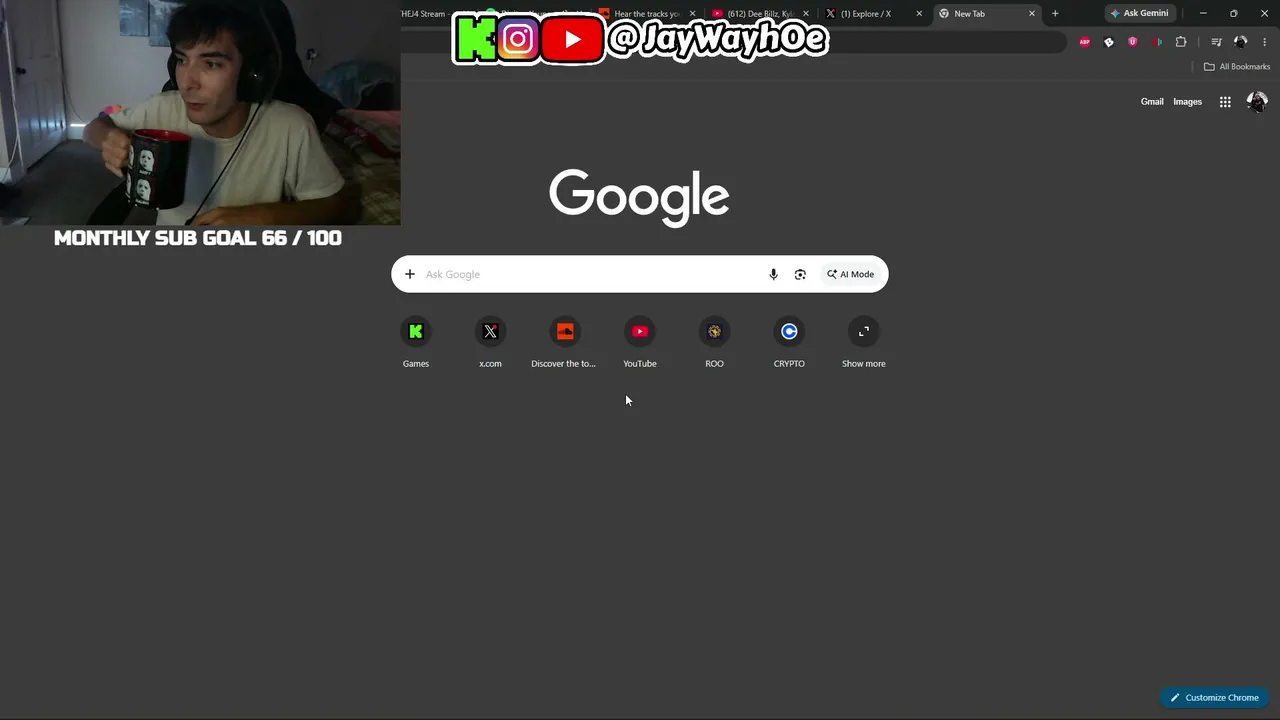Open the x.com shortcut
Viewport: 1280px width, 720px height.
pyautogui.click(x=490, y=342)
